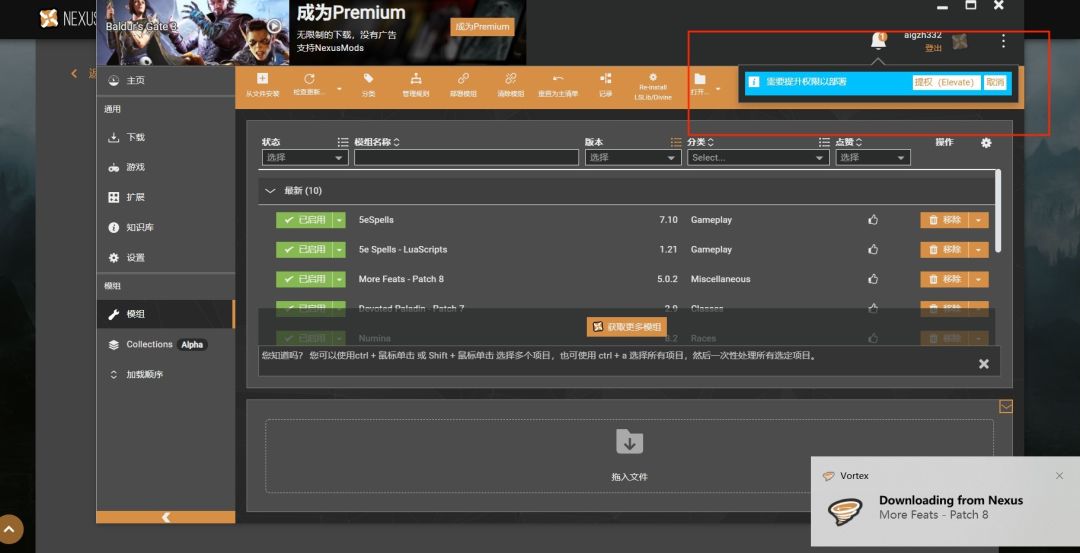Image resolution: width=1080 pixels, height=553 pixels.
Task: Toggle 已启用 for 5e Spells - LuaScripts
Action: pyautogui.click(x=304, y=249)
